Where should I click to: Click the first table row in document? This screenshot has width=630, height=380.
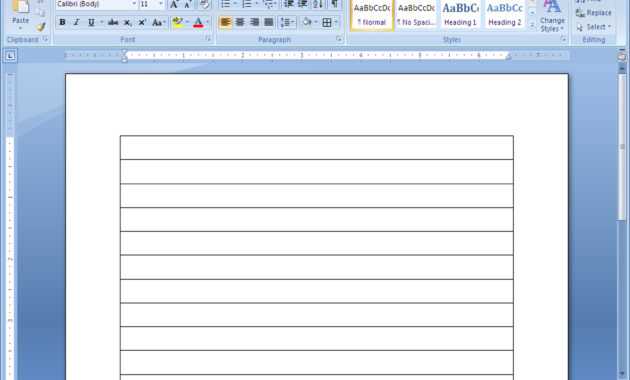pos(317,147)
